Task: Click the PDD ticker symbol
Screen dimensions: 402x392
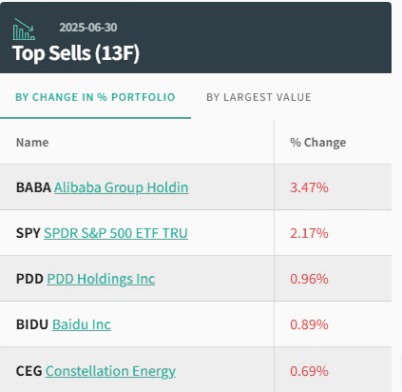Action: [30, 279]
